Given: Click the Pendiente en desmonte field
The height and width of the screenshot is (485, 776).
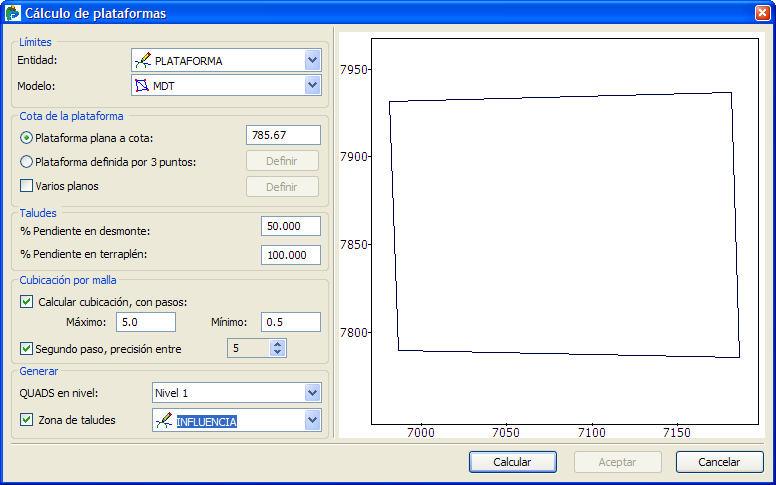Looking at the screenshot, I should (x=290, y=227).
